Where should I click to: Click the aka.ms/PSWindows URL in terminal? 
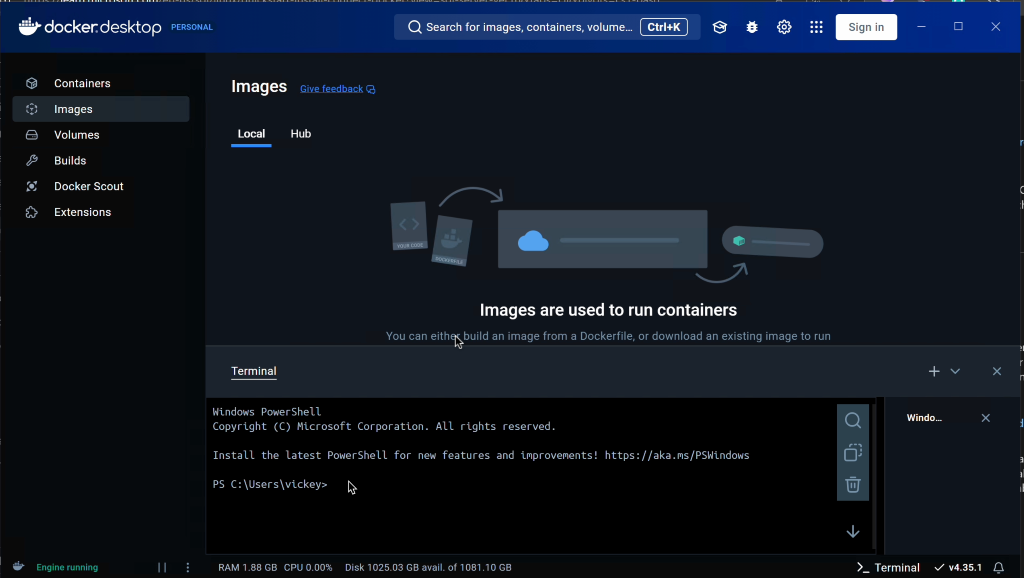[x=677, y=455]
